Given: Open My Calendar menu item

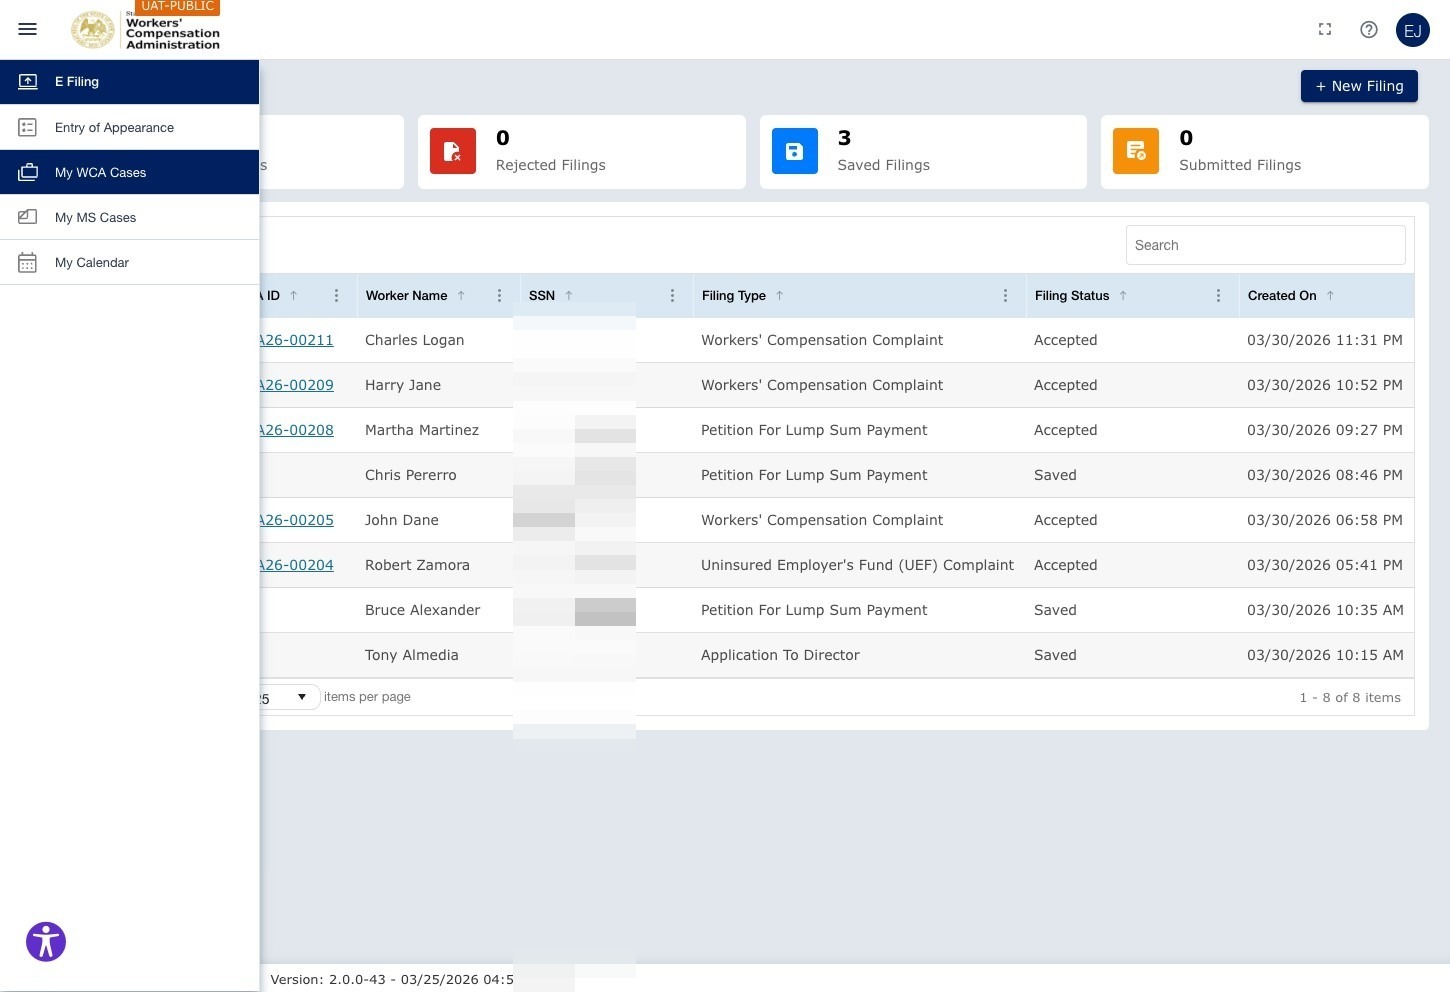Looking at the screenshot, I should click(129, 262).
